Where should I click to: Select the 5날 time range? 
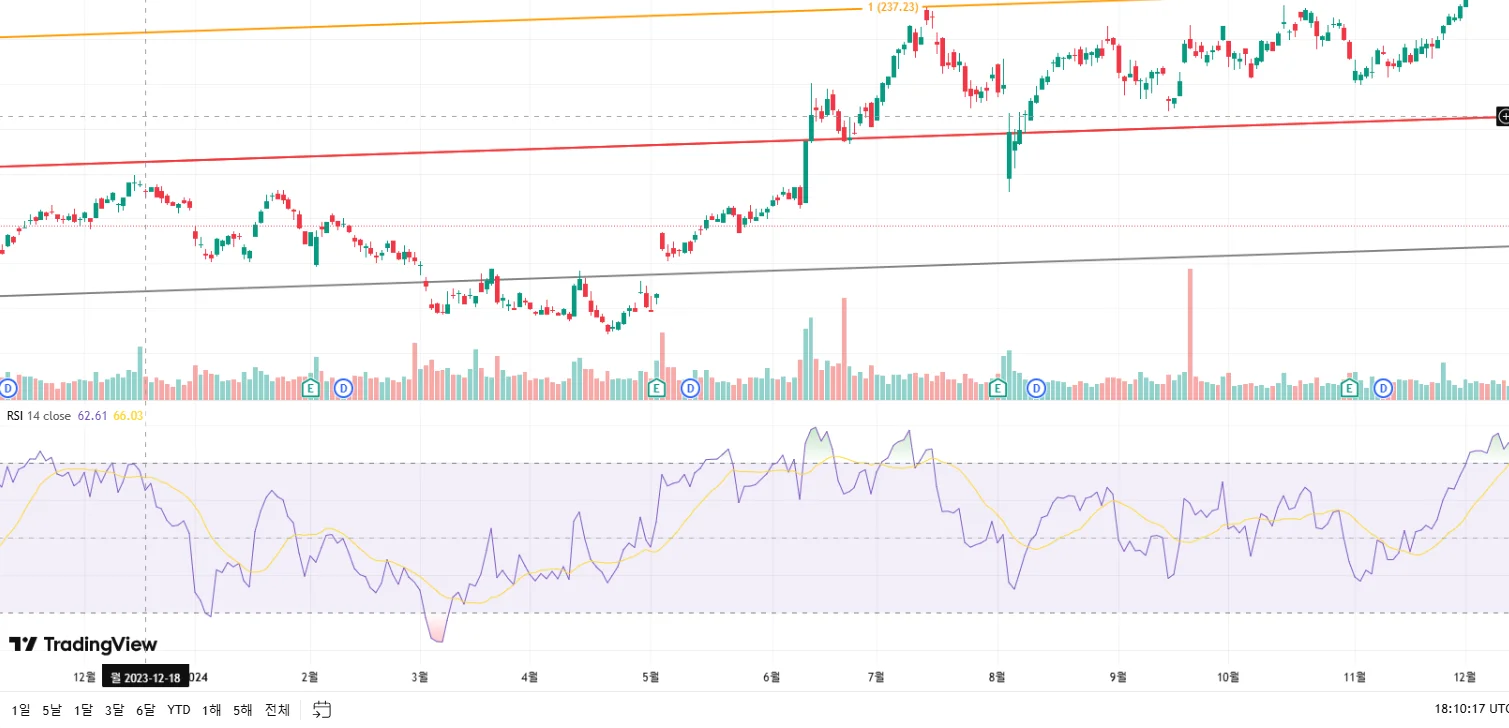(x=52, y=710)
